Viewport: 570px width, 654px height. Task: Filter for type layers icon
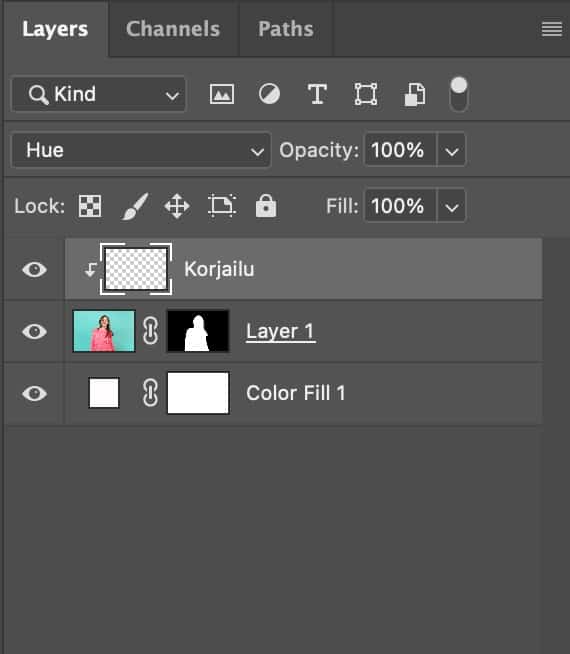click(317, 94)
